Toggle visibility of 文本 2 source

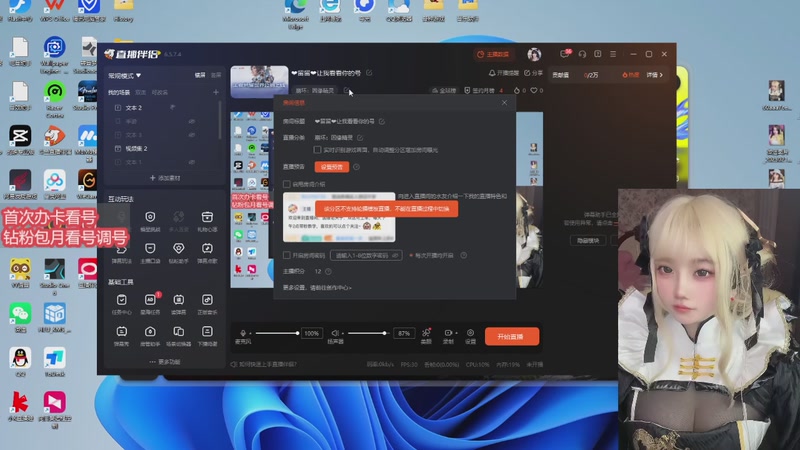pyautogui.click(x=172, y=108)
